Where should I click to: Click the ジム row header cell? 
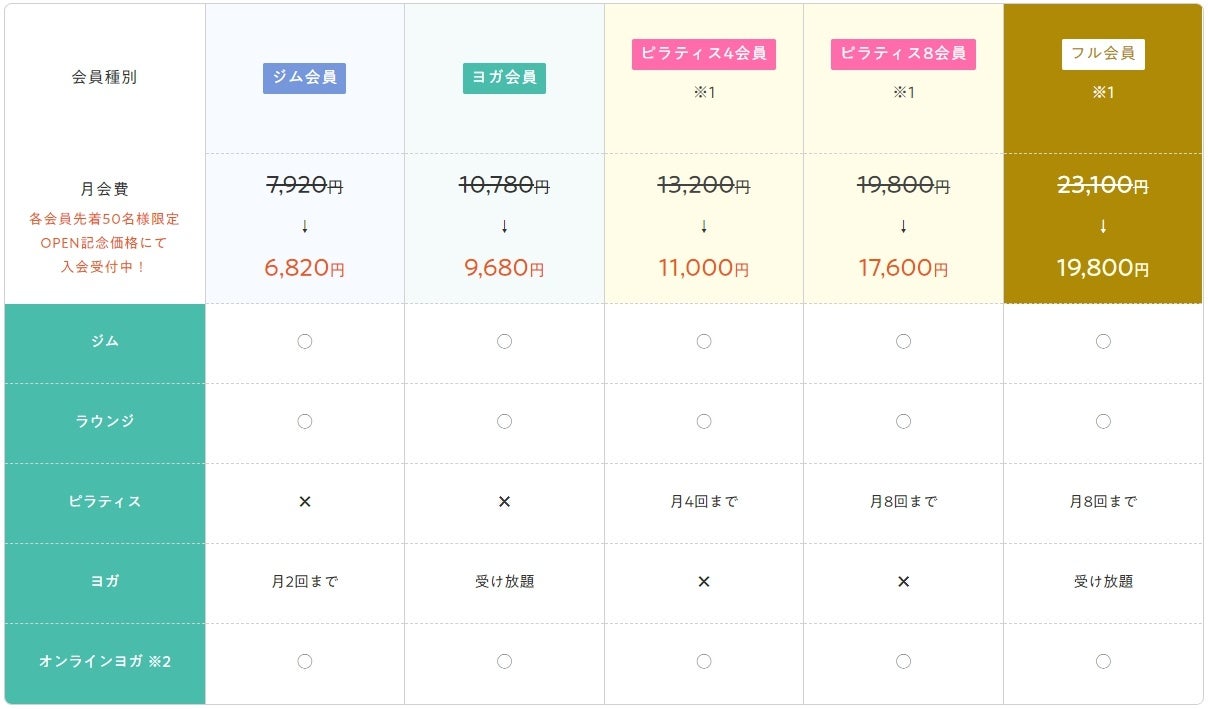[105, 342]
